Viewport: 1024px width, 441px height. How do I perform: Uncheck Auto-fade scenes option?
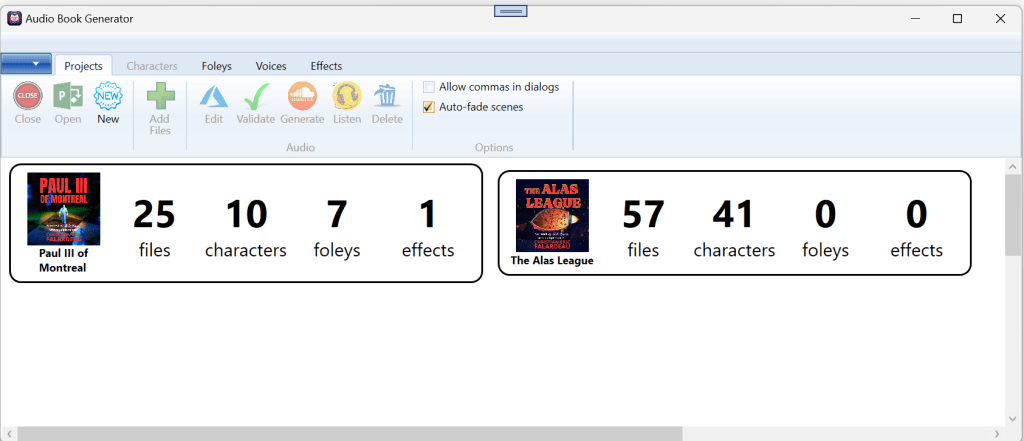click(x=429, y=107)
